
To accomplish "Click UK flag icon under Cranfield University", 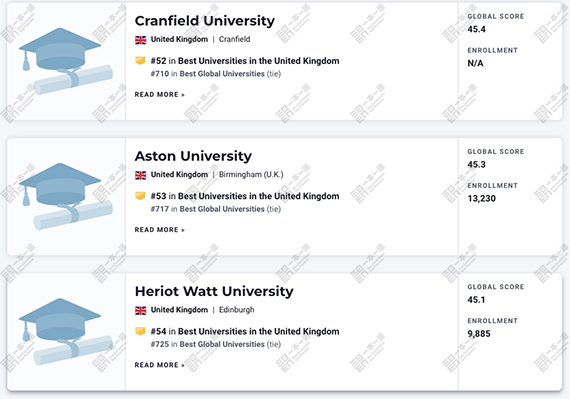I will click(141, 40).
